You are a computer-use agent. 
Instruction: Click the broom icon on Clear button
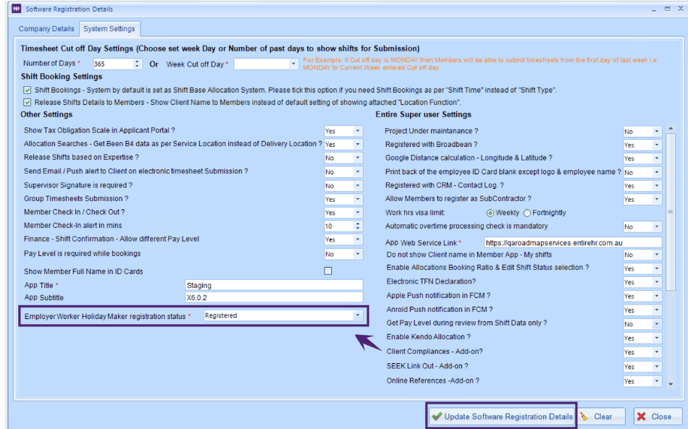click(584, 416)
